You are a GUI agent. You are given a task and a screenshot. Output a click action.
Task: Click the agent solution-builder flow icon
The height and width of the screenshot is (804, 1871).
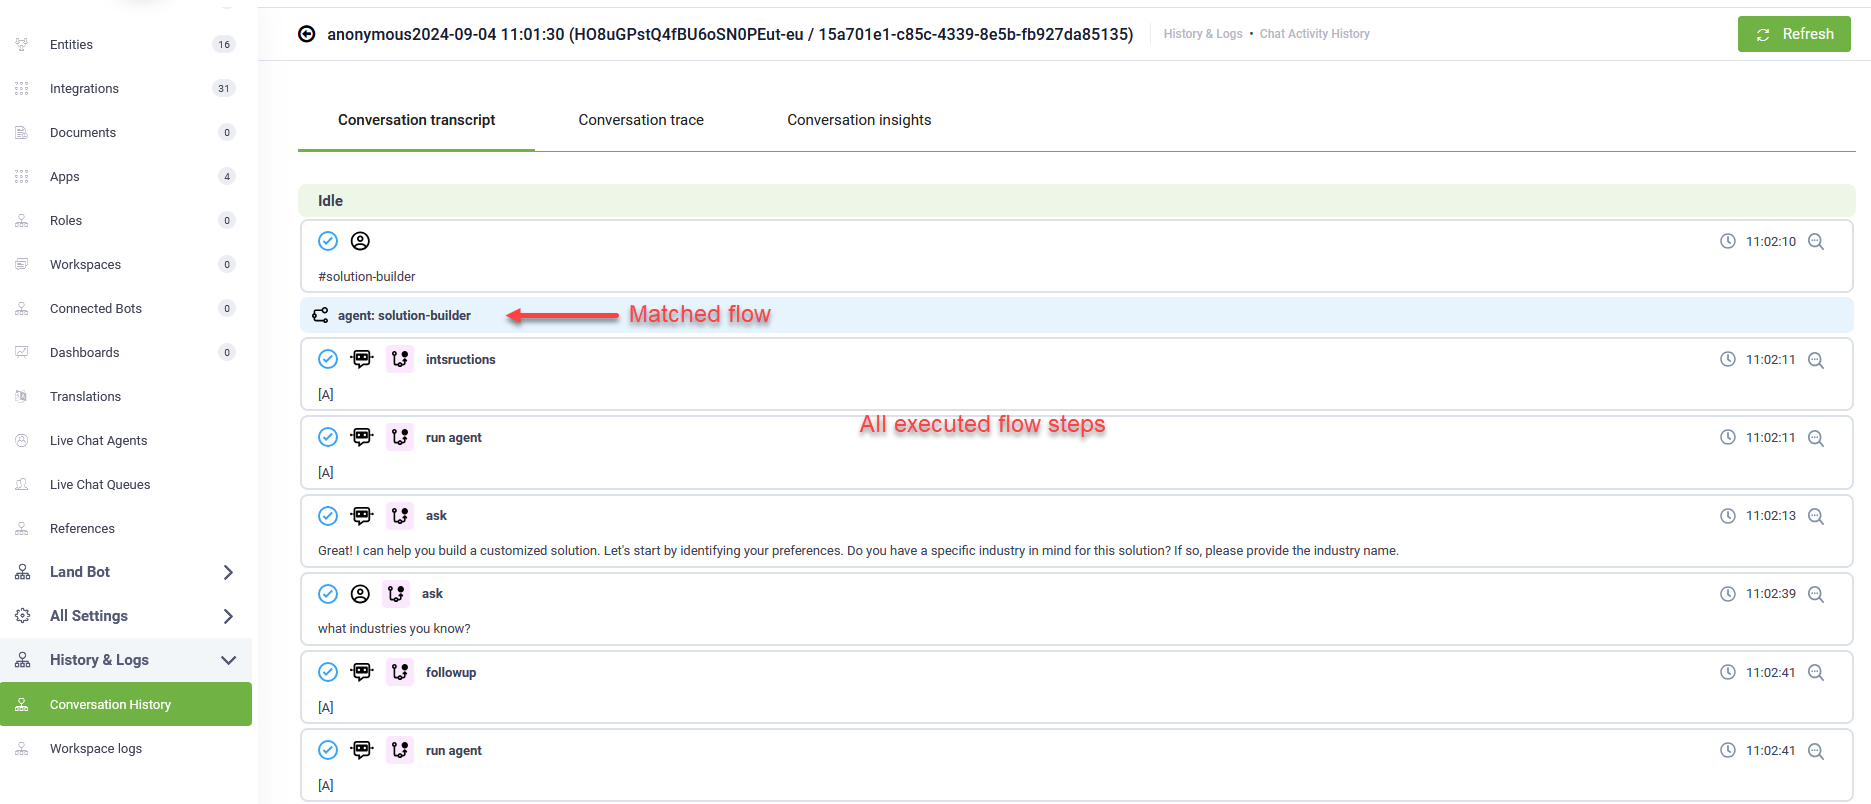tap(320, 315)
